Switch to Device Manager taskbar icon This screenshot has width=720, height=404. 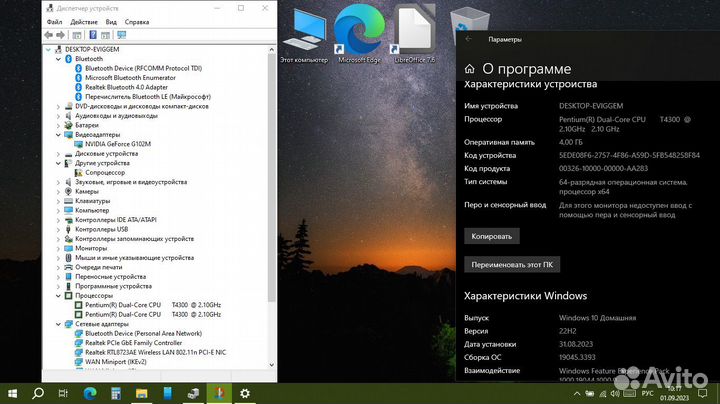tap(193, 393)
